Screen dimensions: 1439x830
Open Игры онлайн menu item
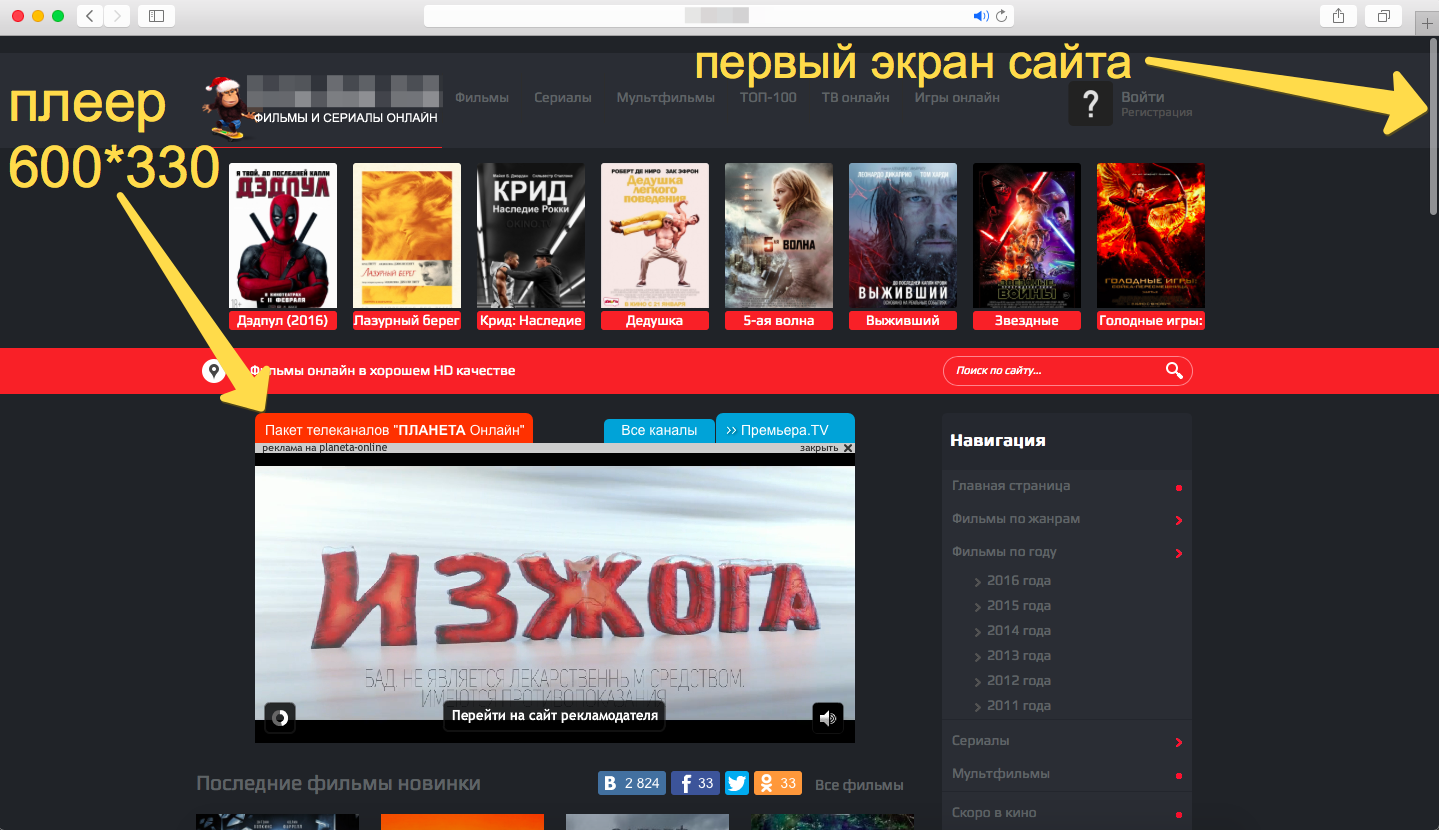pyautogui.click(x=957, y=97)
